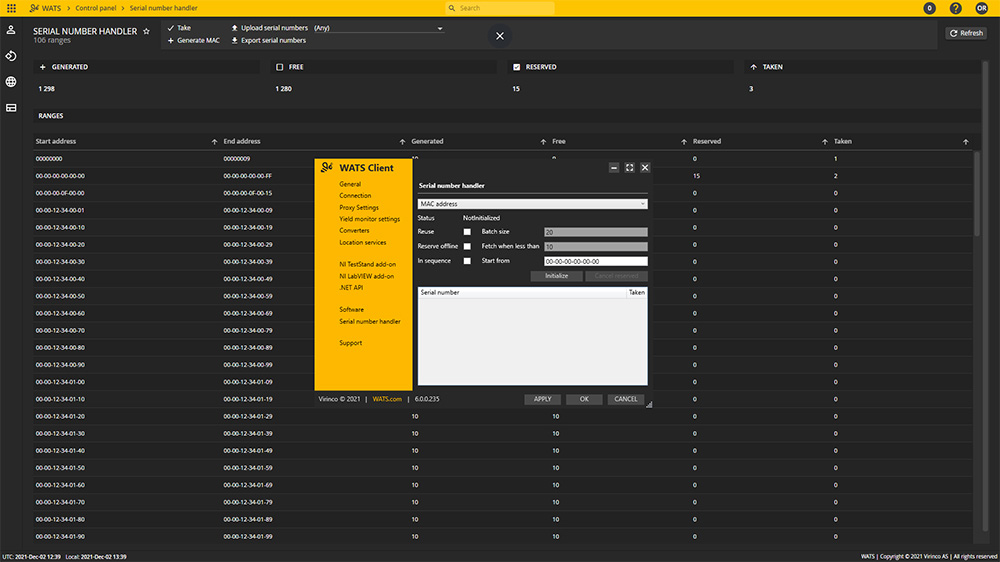Click the notifications counter badge

[930, 8]
